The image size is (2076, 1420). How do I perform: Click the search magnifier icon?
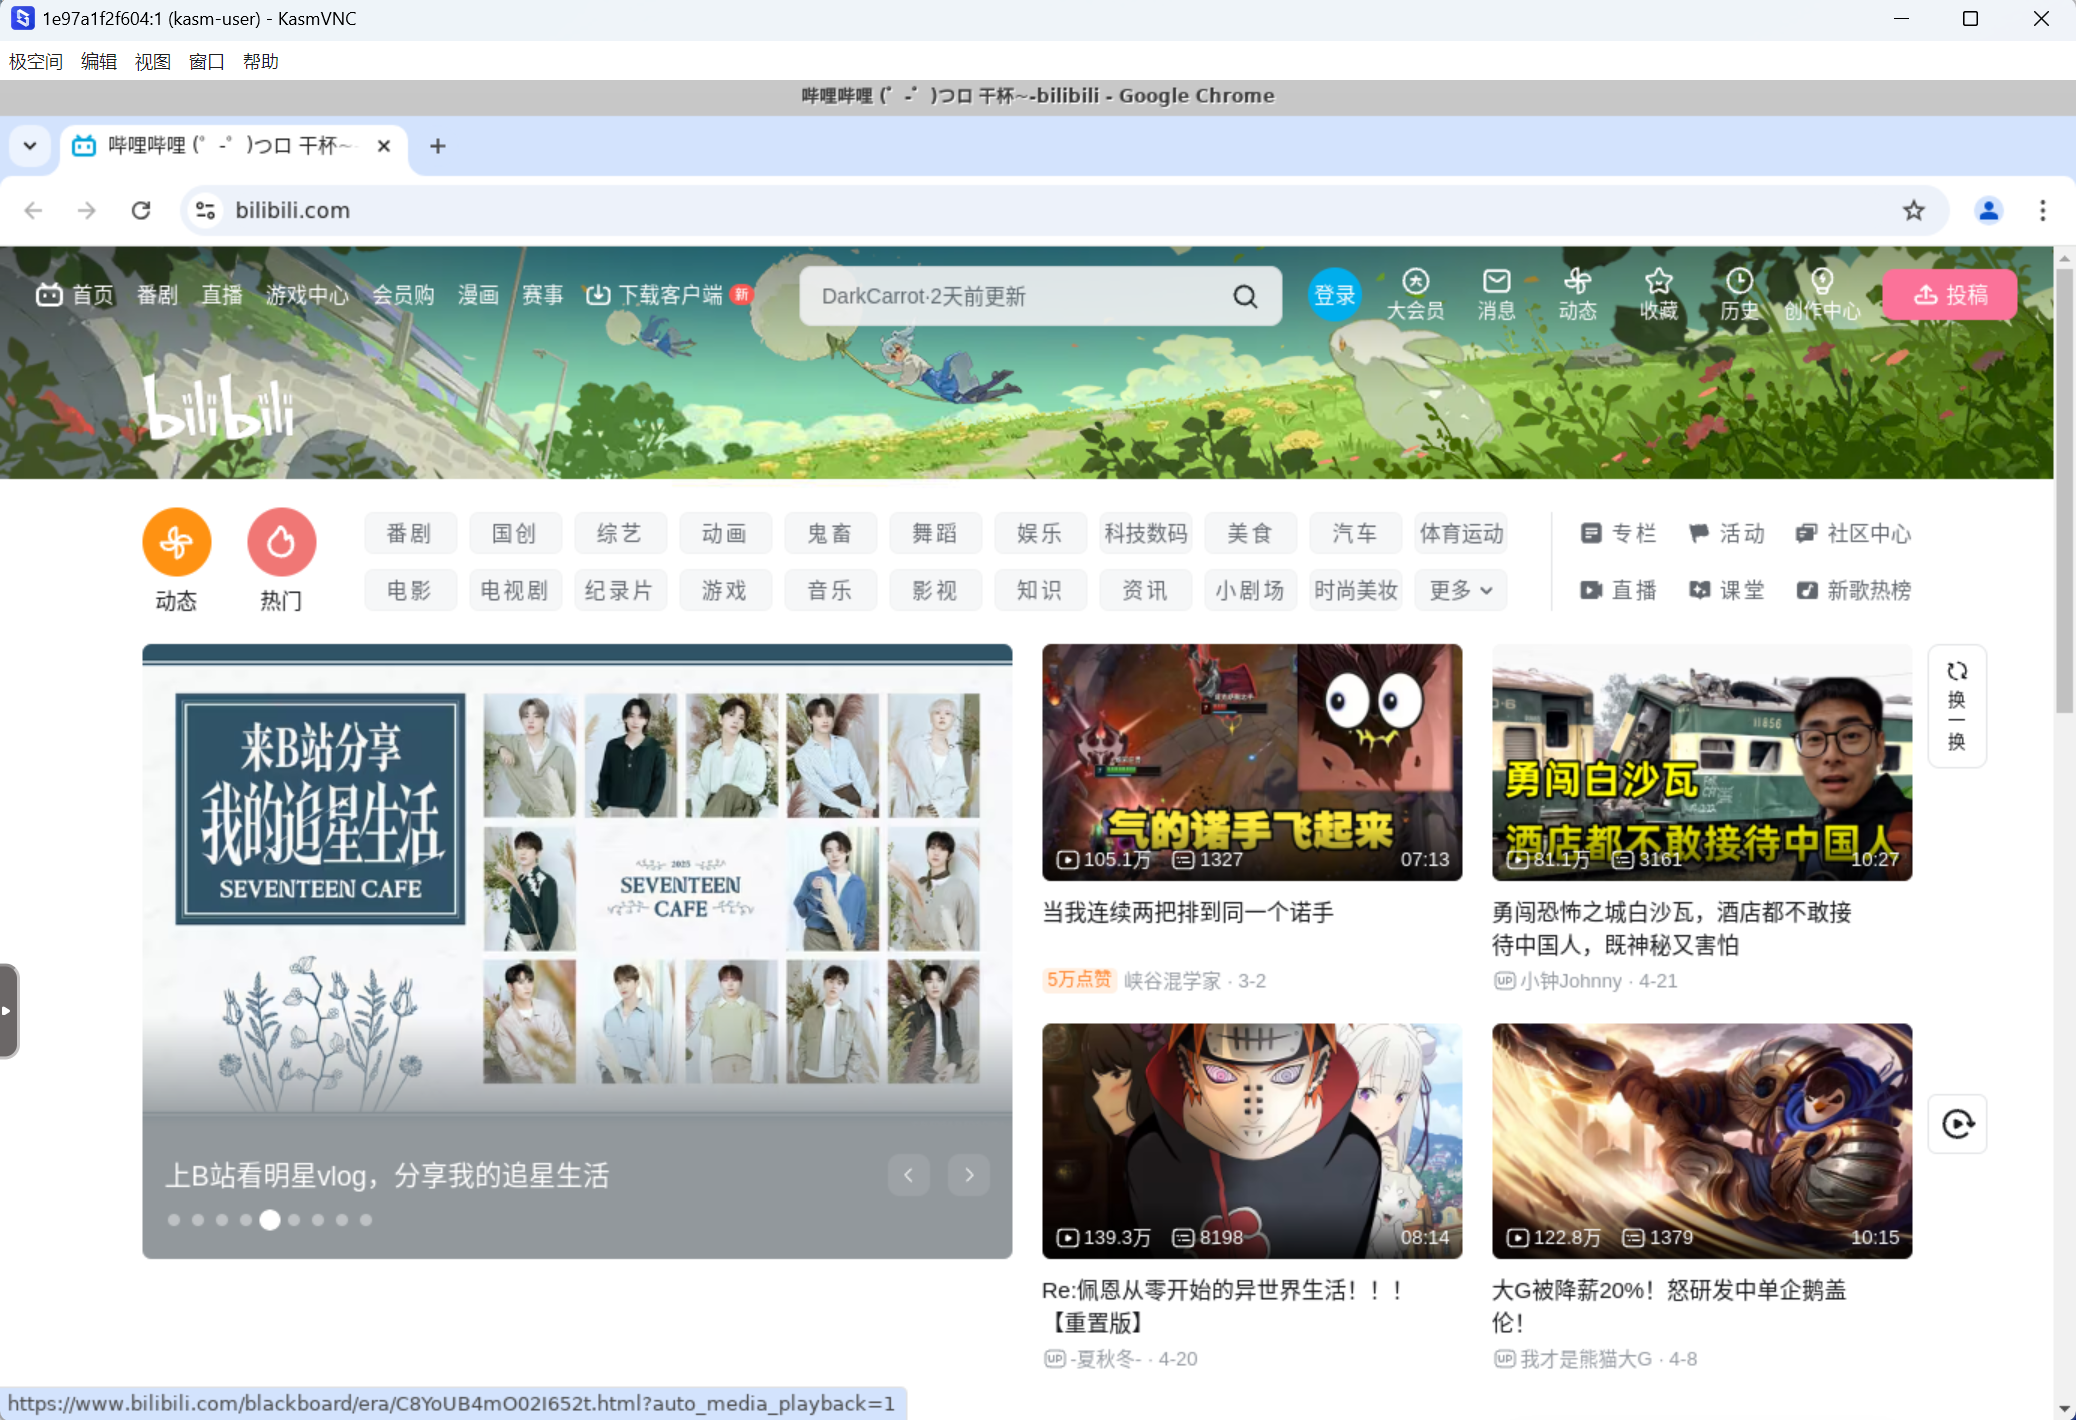[1245, 297]
